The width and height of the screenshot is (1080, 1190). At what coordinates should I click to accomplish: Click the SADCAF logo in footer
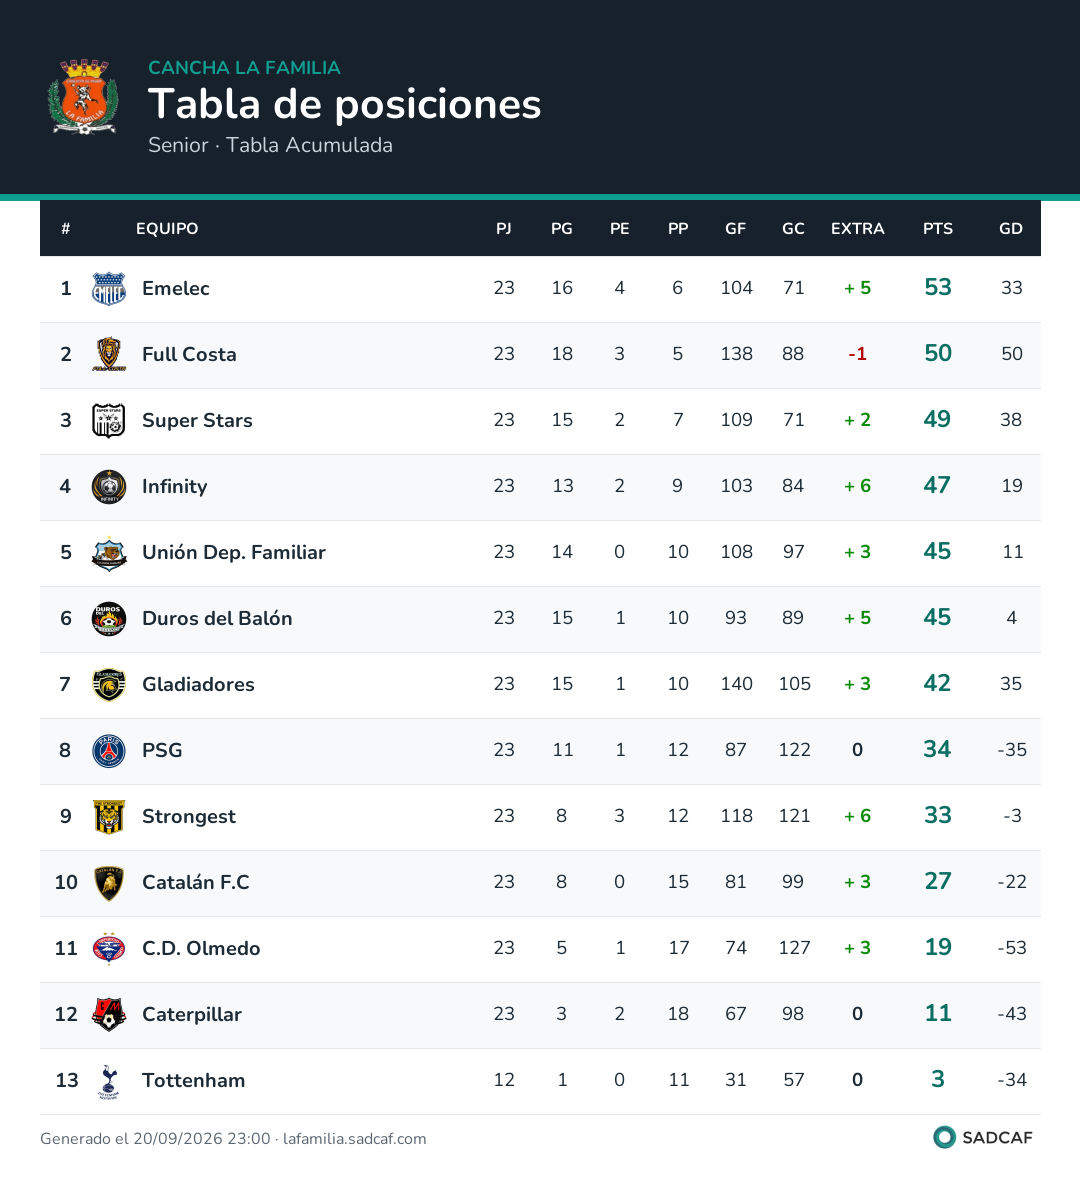pyautogui.click(x=983, y=1138)
